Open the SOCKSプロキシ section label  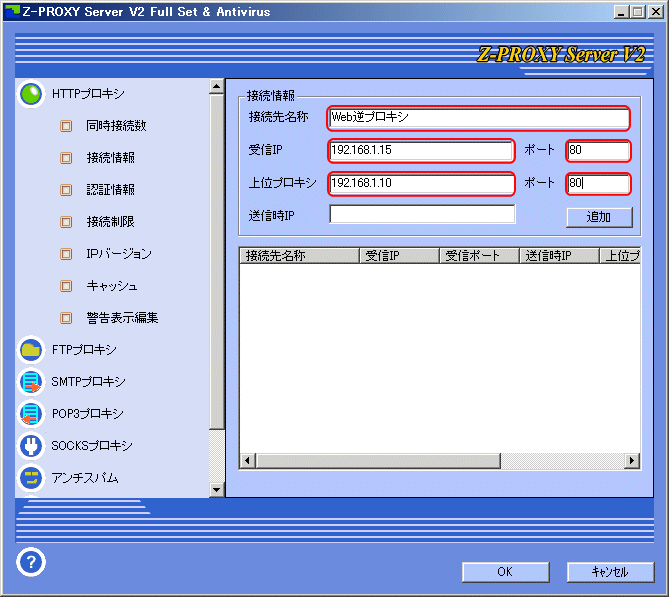tap(92, 446)
